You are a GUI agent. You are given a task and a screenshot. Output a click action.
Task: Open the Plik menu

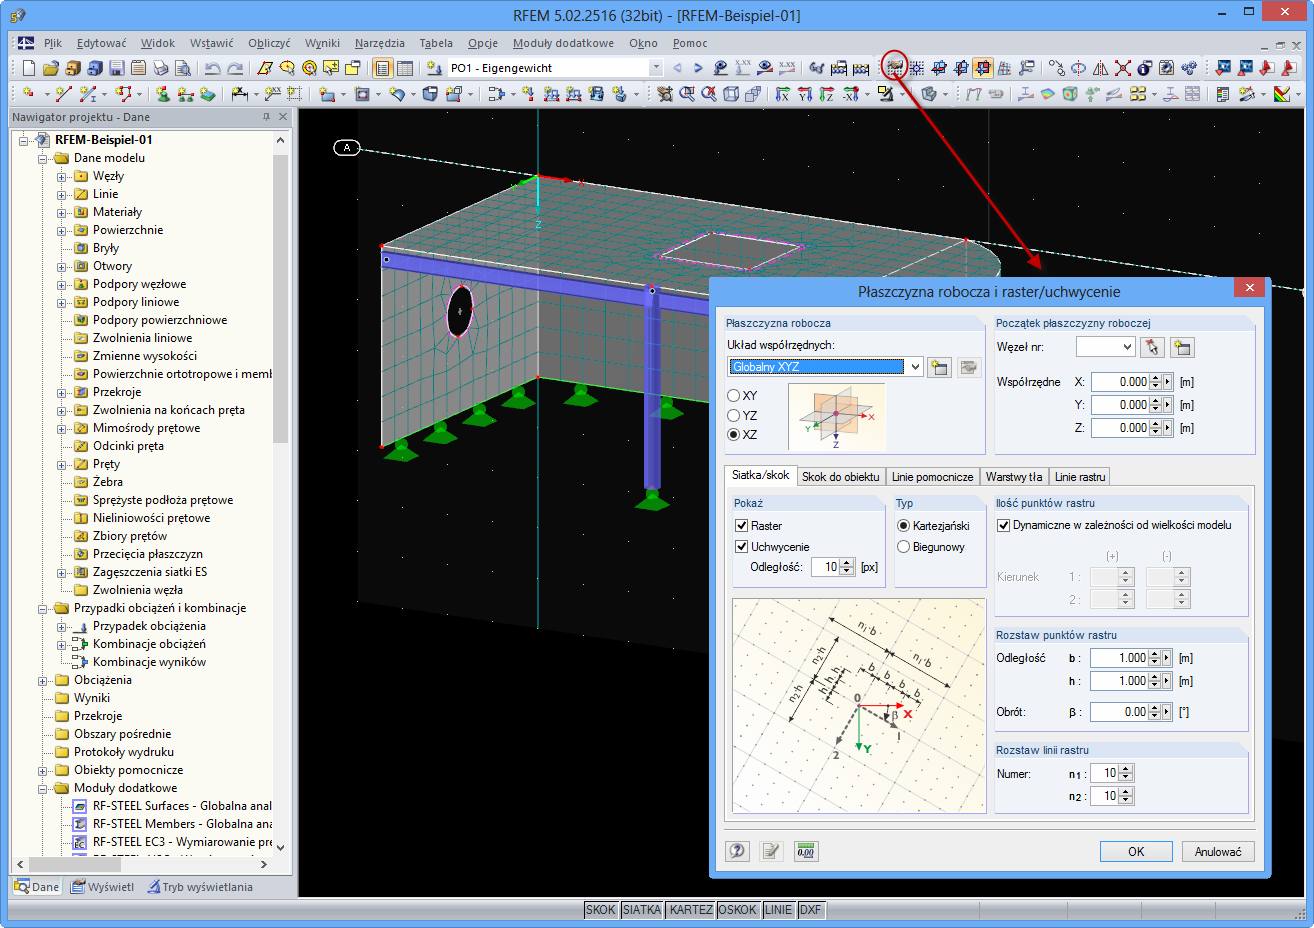coord(53,43)
